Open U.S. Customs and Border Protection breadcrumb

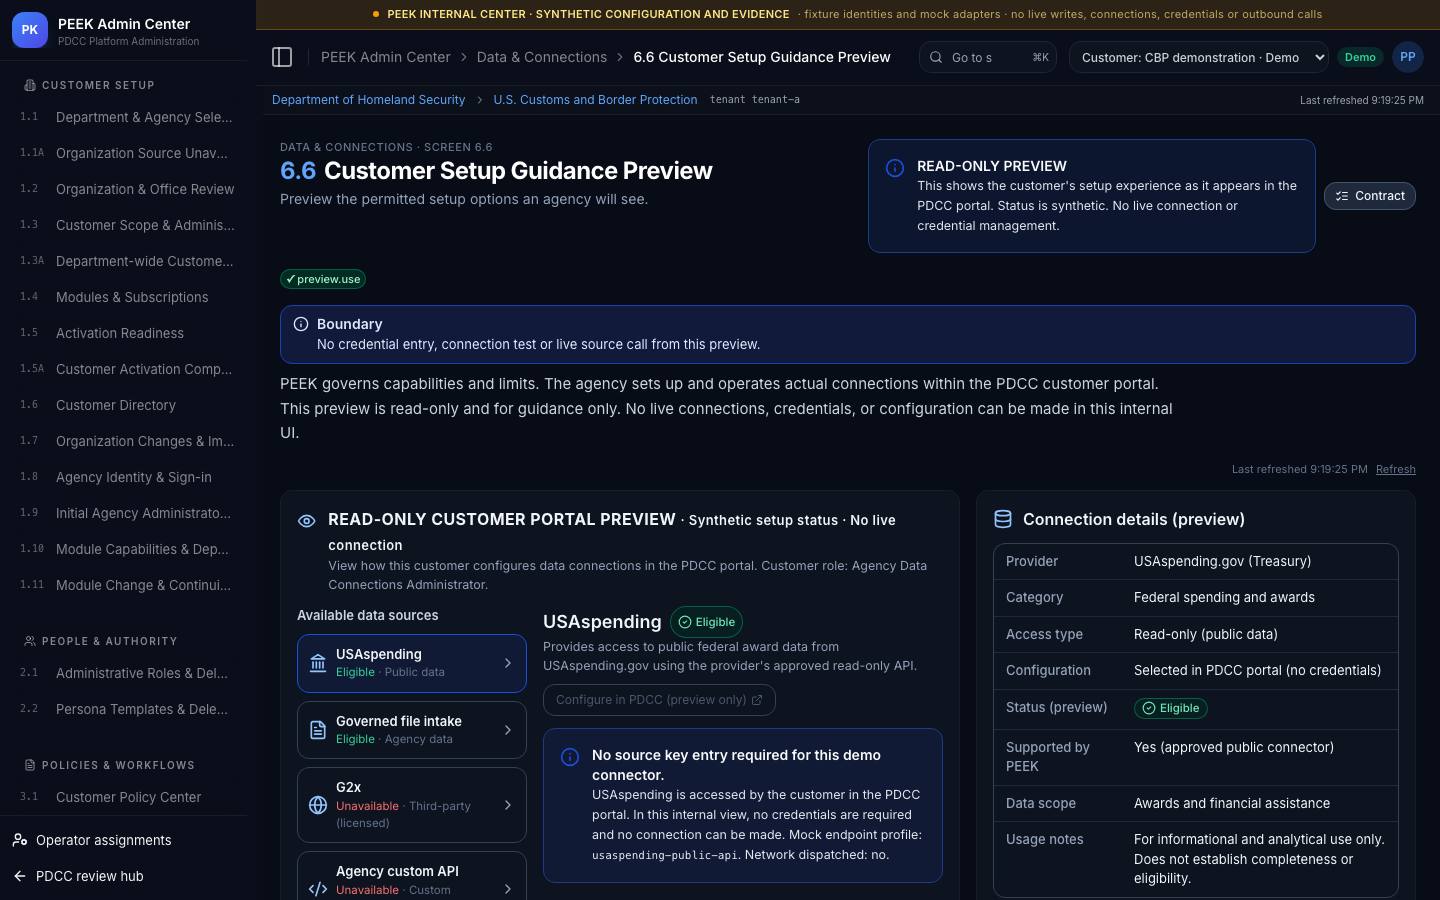tap(595, 99)
